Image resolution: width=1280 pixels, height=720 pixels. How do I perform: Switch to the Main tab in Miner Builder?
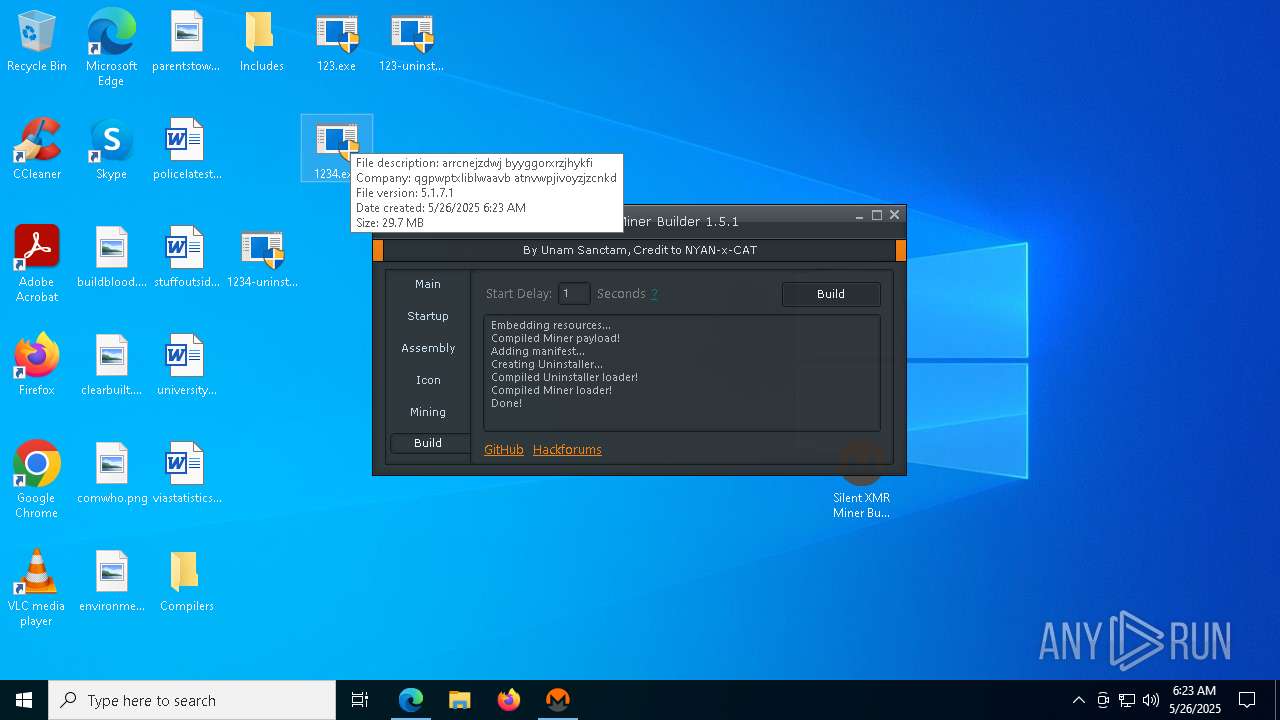pos(428,284)
